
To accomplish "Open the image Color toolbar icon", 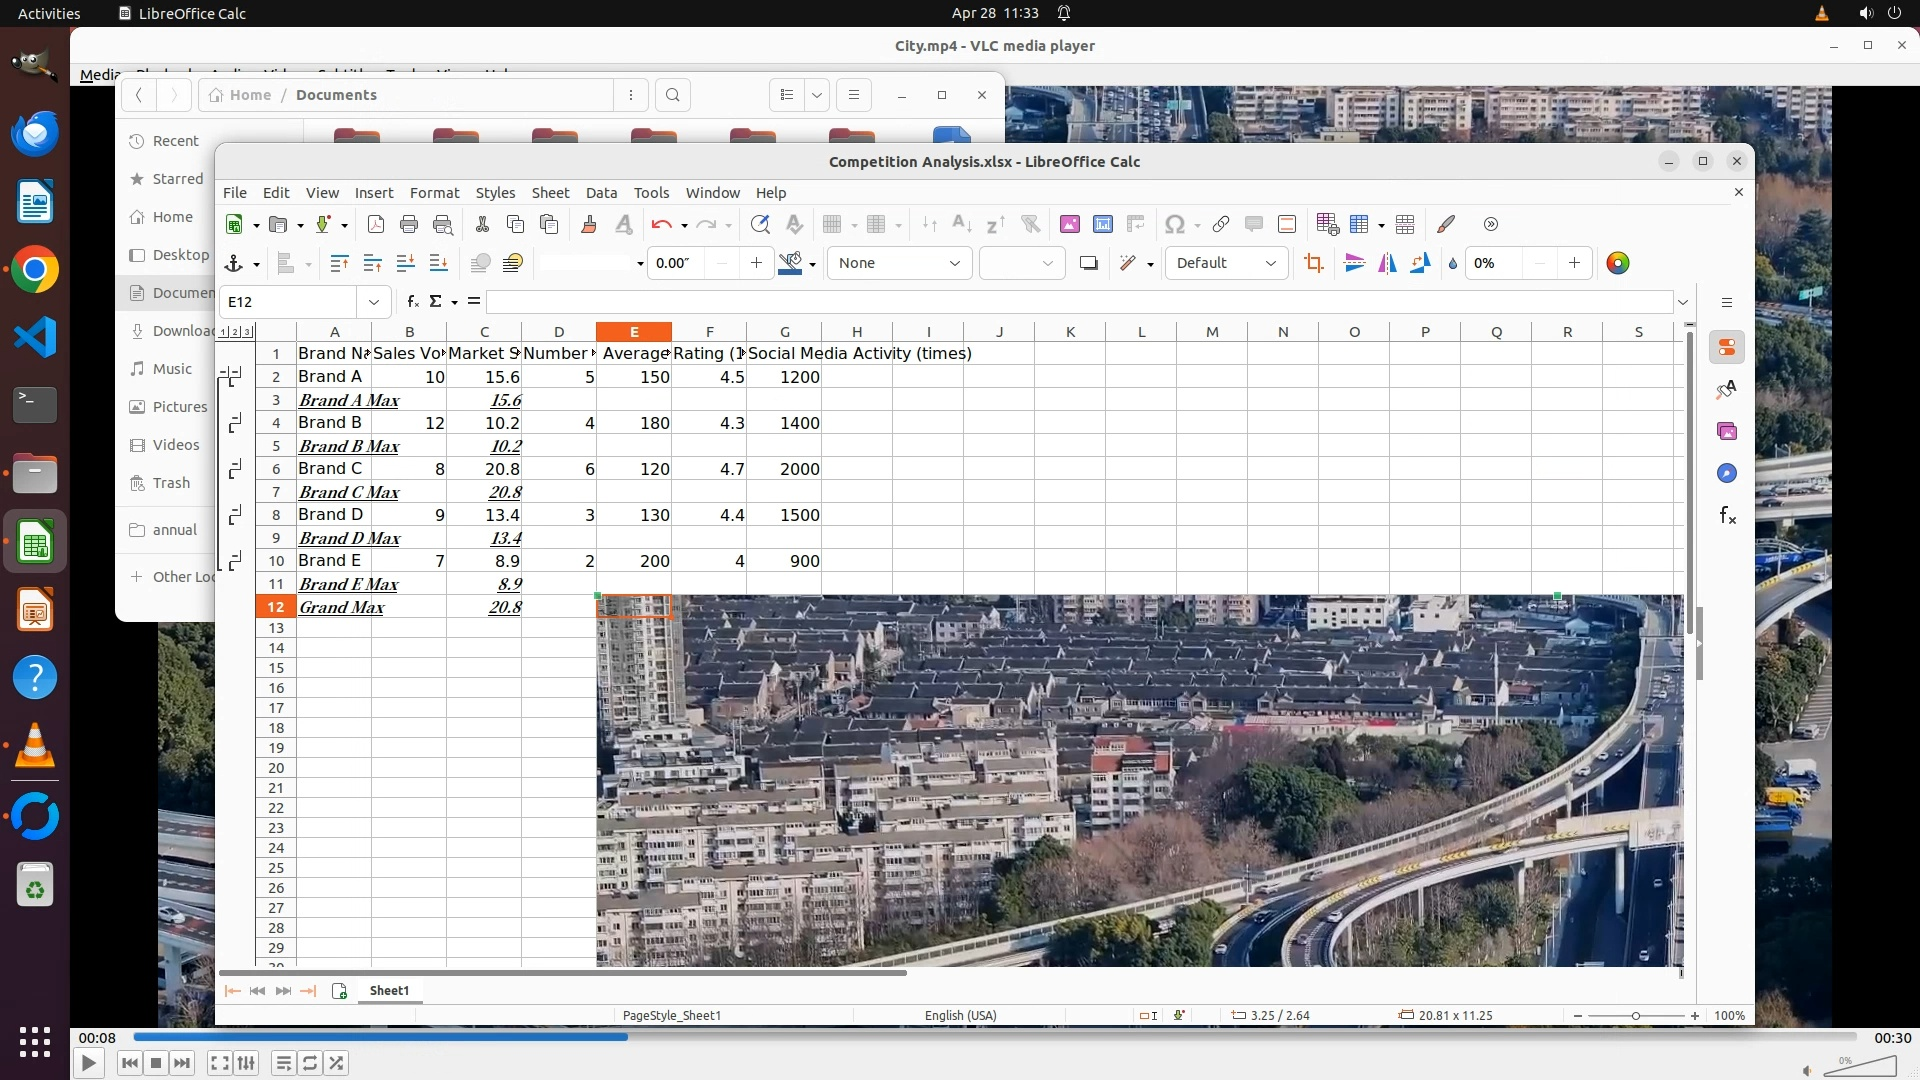I will (x=1617, y=263).
